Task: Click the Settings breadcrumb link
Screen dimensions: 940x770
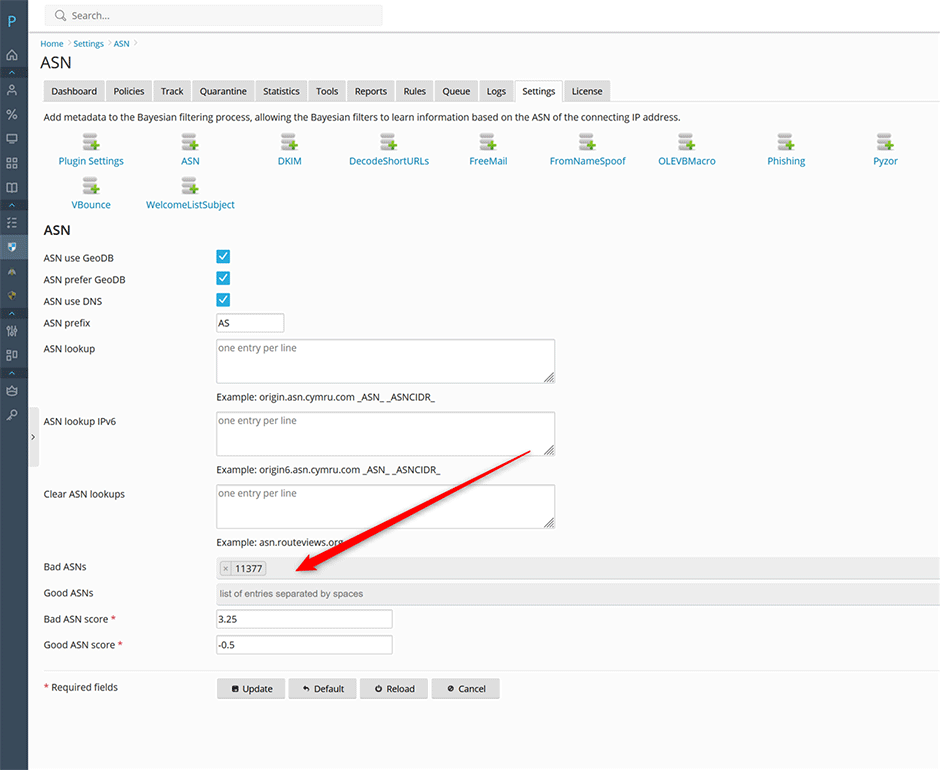Action: pyautogui.click(x=88, y=44)
